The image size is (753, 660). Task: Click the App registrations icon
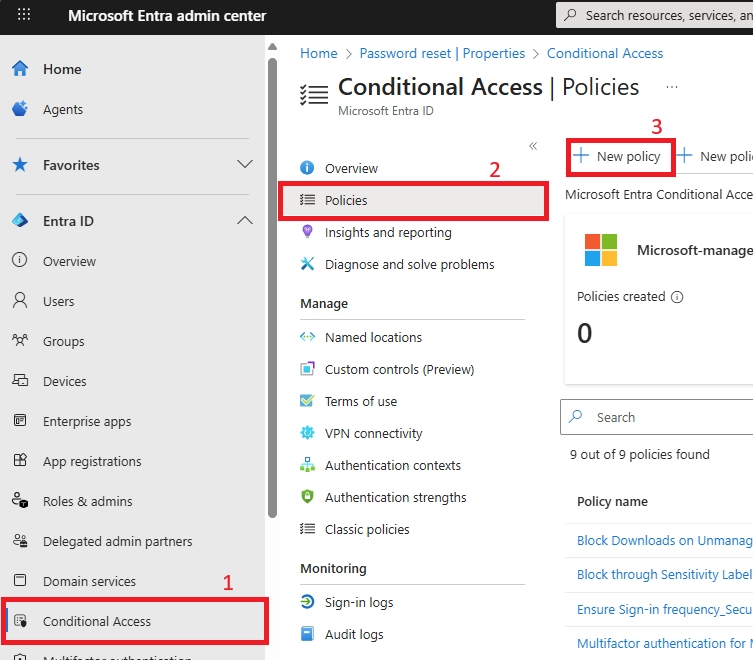20,460
